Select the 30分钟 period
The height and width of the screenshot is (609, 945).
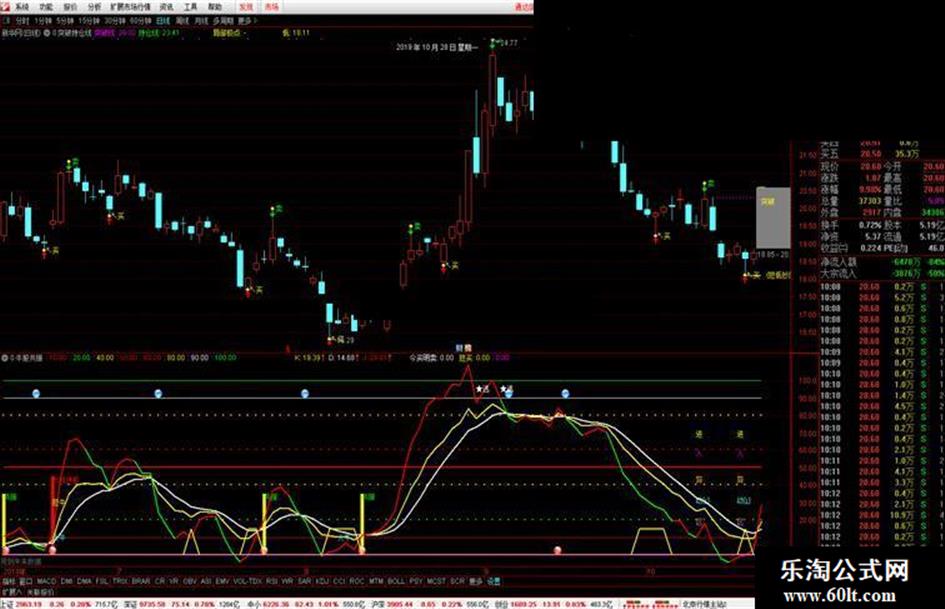115,21
